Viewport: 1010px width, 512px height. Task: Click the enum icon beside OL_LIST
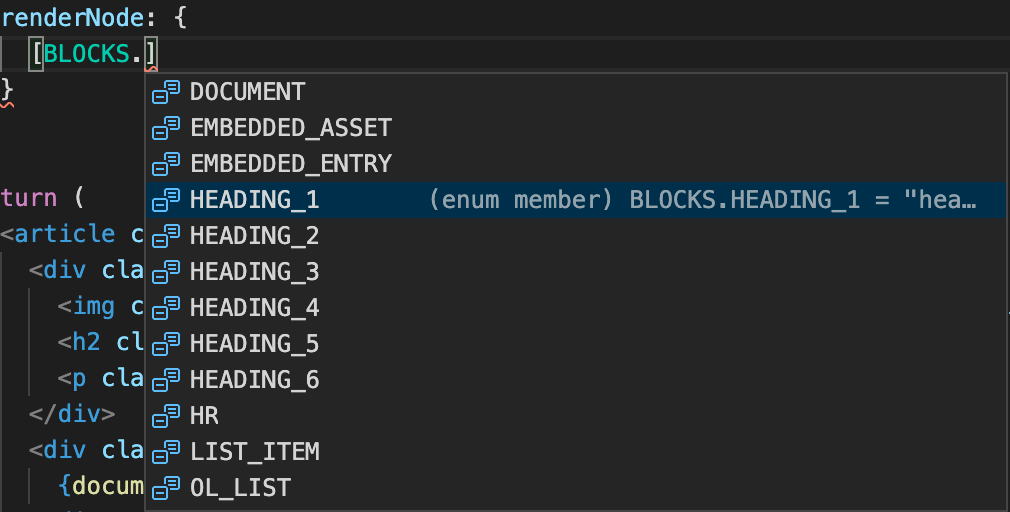166,488
